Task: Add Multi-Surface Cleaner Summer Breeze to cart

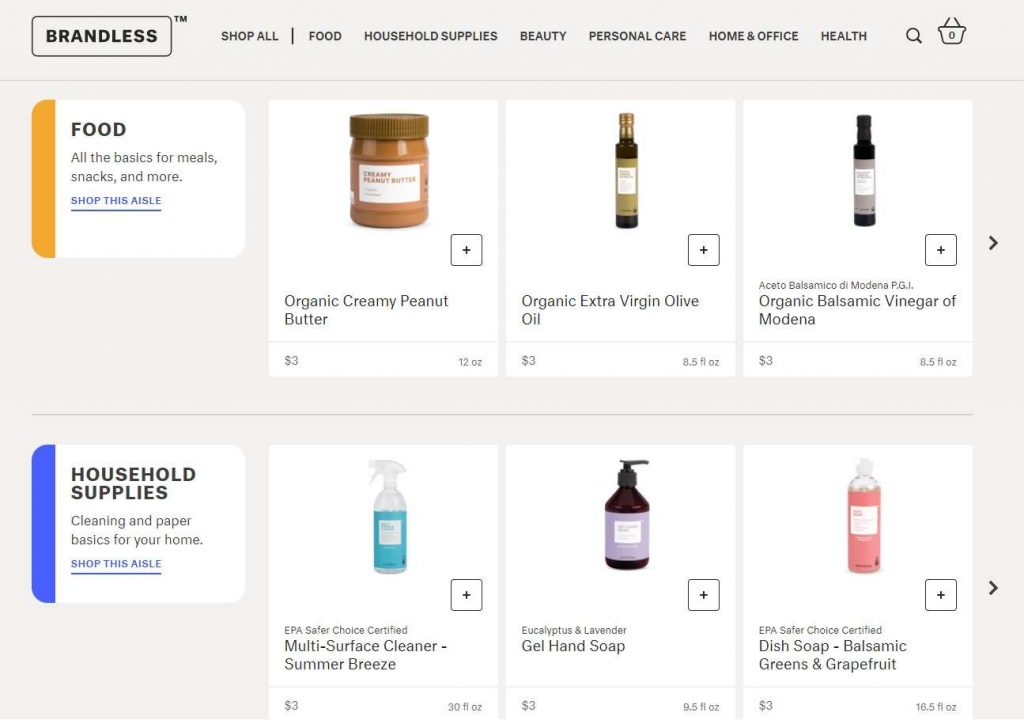Action: pos(466,595)
